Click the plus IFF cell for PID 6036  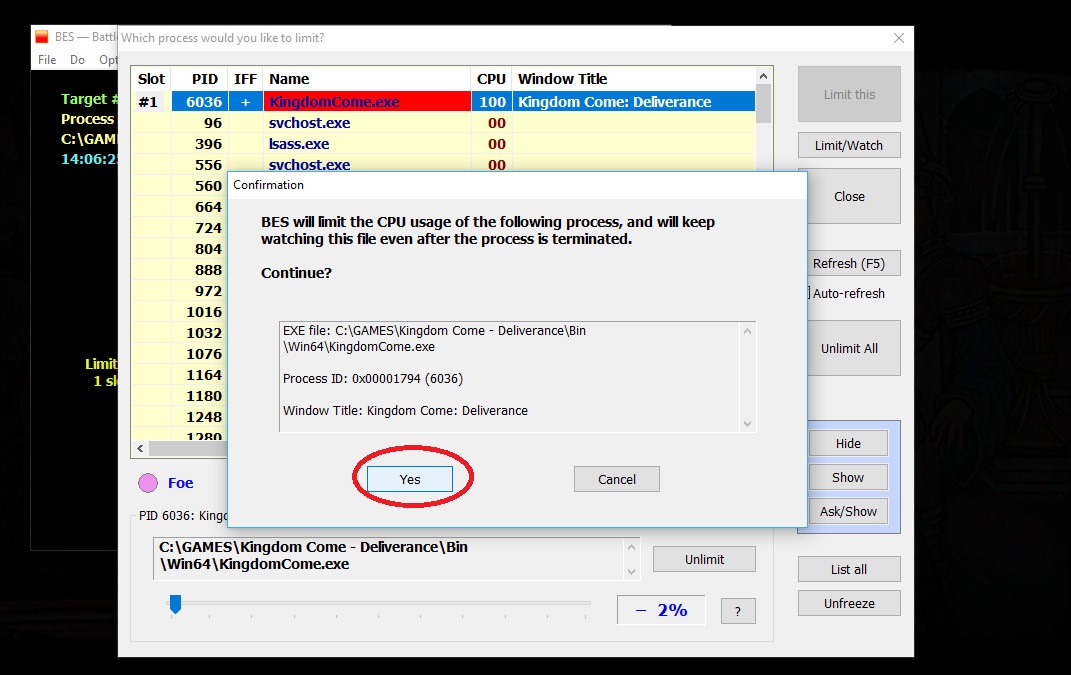coord(246,102)
